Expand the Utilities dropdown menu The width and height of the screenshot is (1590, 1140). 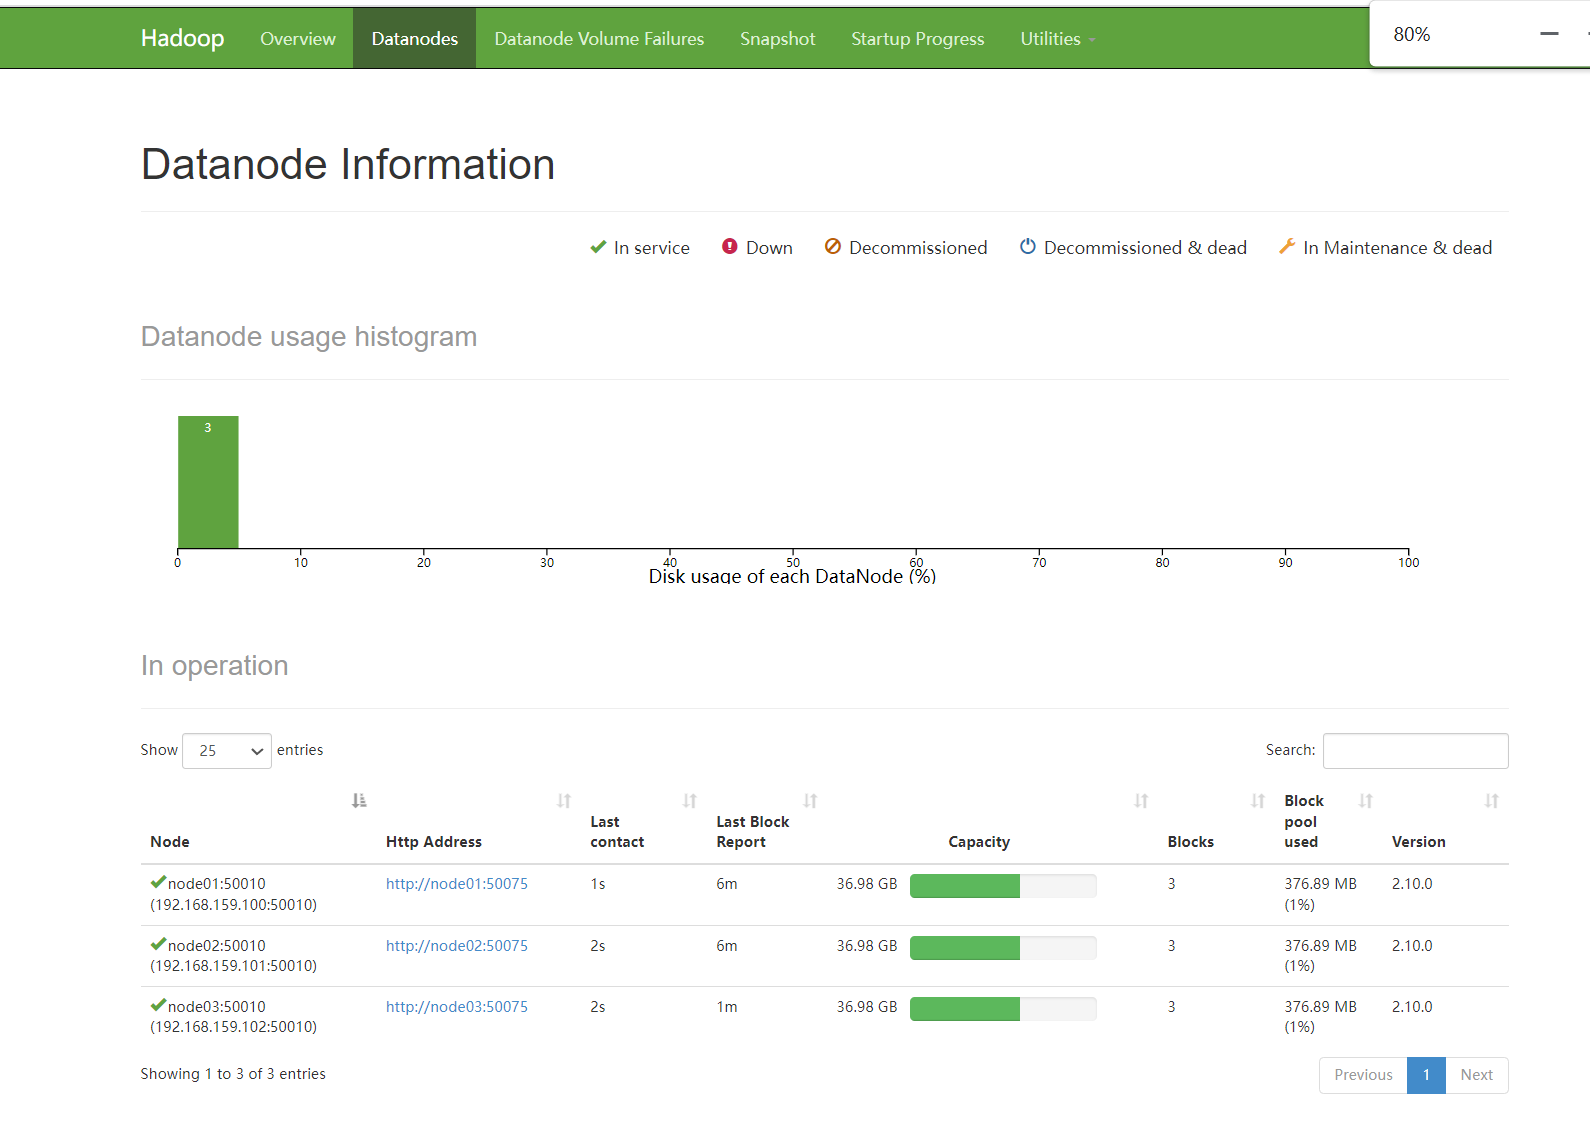1057,39
